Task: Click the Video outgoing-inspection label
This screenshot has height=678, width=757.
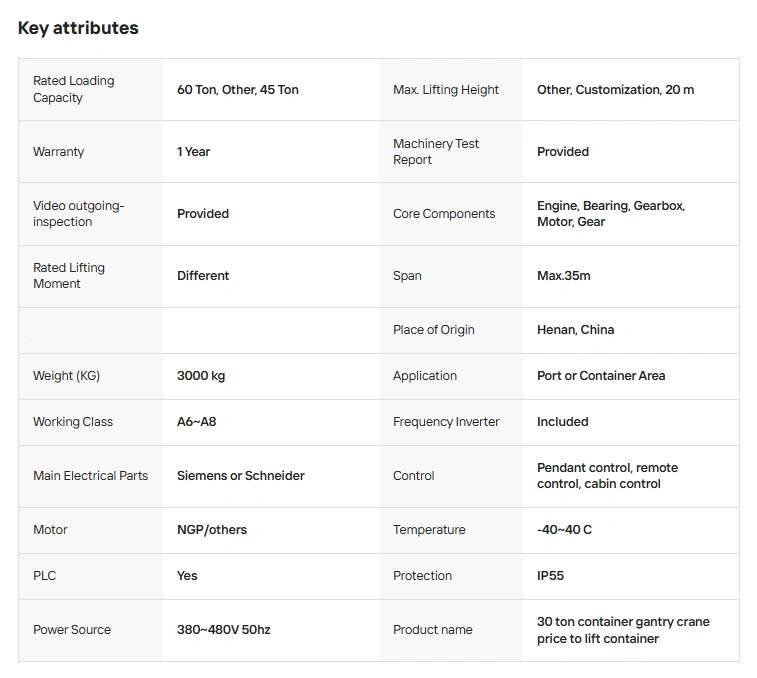Action: pos(79,214)
